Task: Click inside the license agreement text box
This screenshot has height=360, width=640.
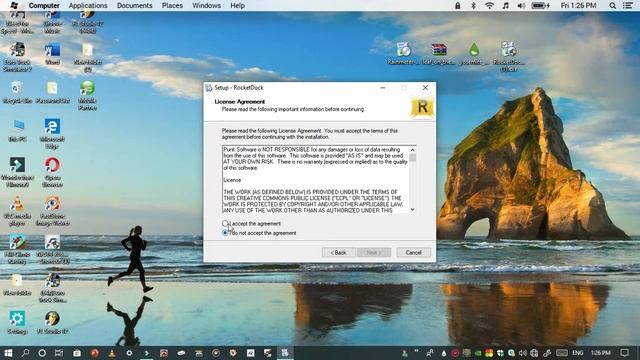Action: [x=316, y=179]
